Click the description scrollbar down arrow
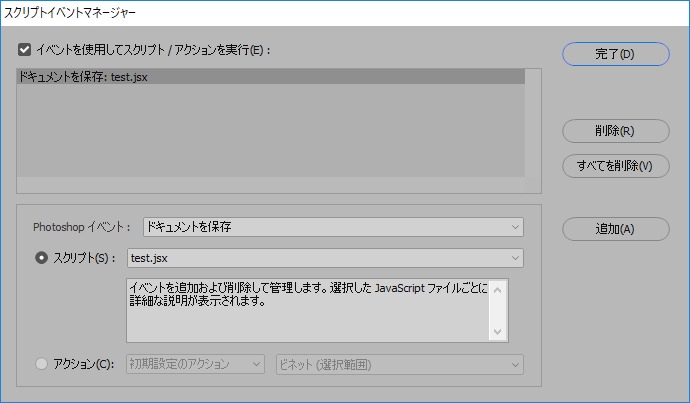 499,332
